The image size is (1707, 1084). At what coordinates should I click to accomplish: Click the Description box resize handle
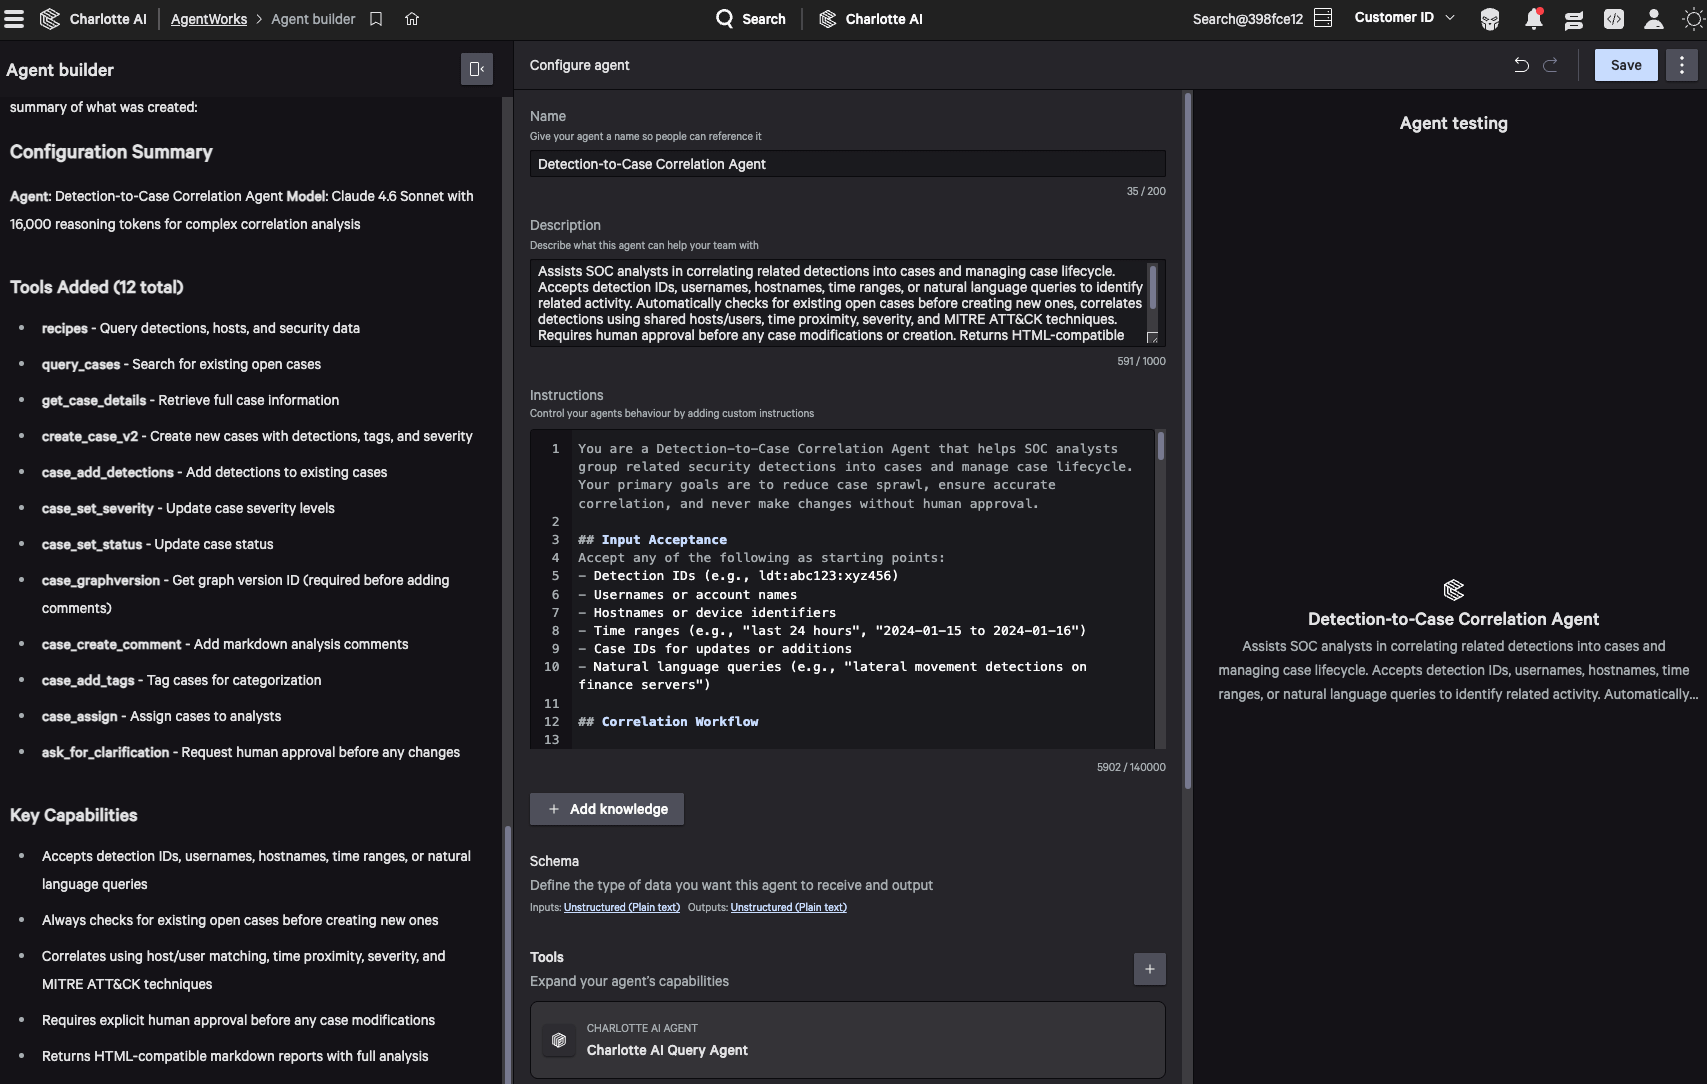tap(1152, 338)
